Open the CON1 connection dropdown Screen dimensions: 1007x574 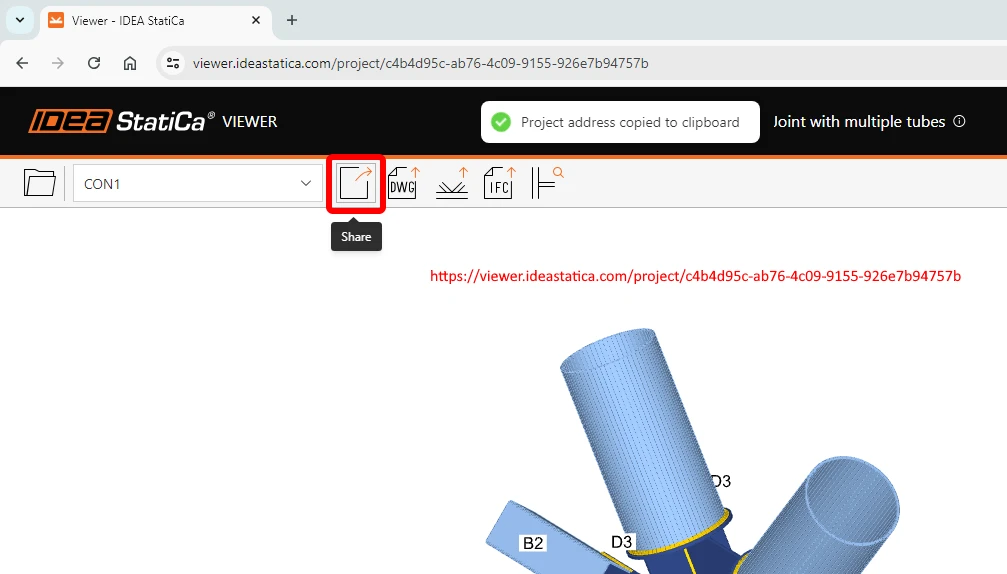[198, 183]
